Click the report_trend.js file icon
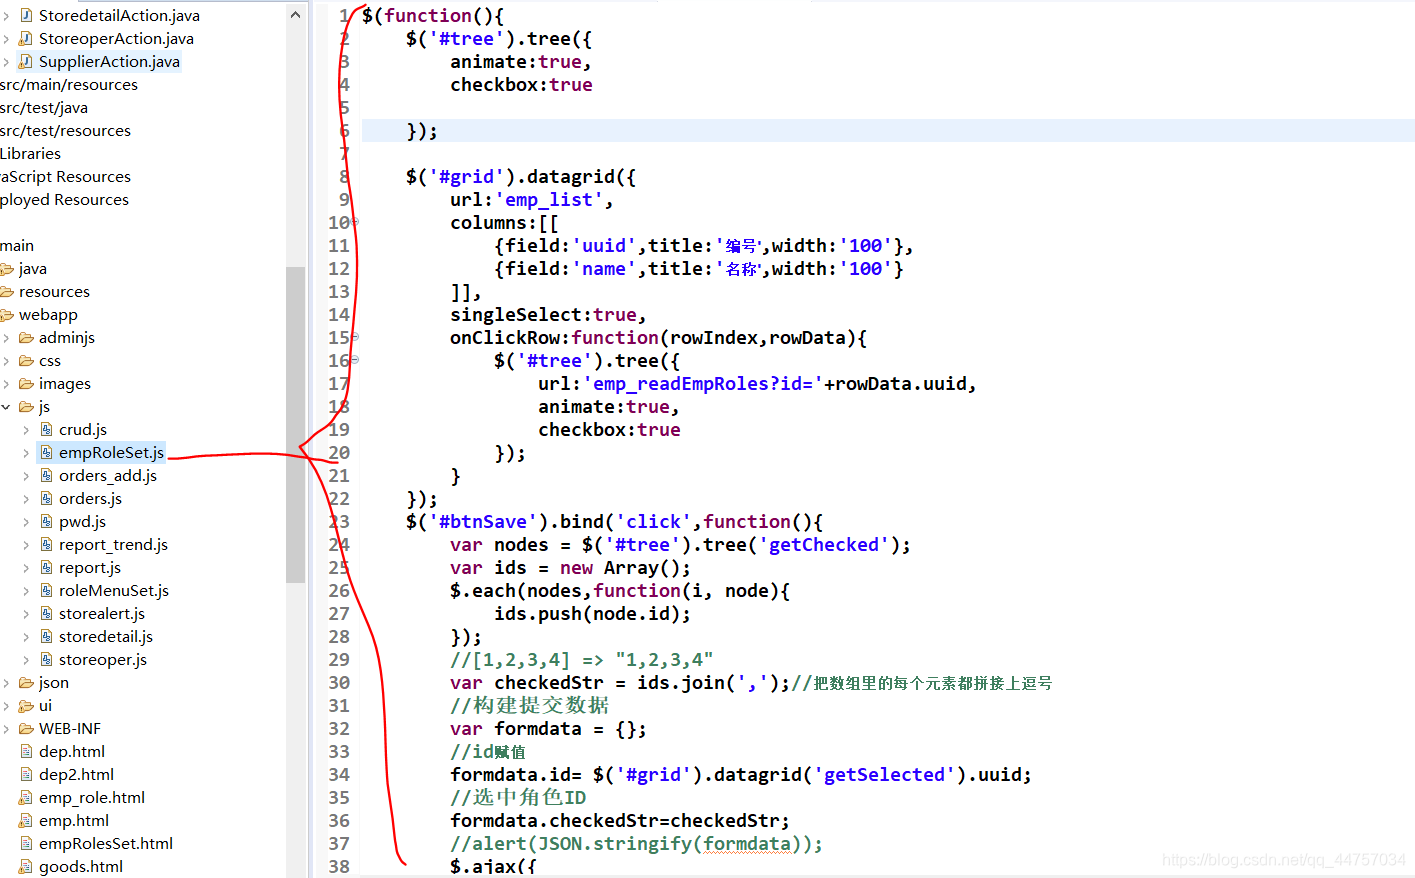The width and height of the screenshot is (1415, 878). pyautogui.click(x=46, y=544)
